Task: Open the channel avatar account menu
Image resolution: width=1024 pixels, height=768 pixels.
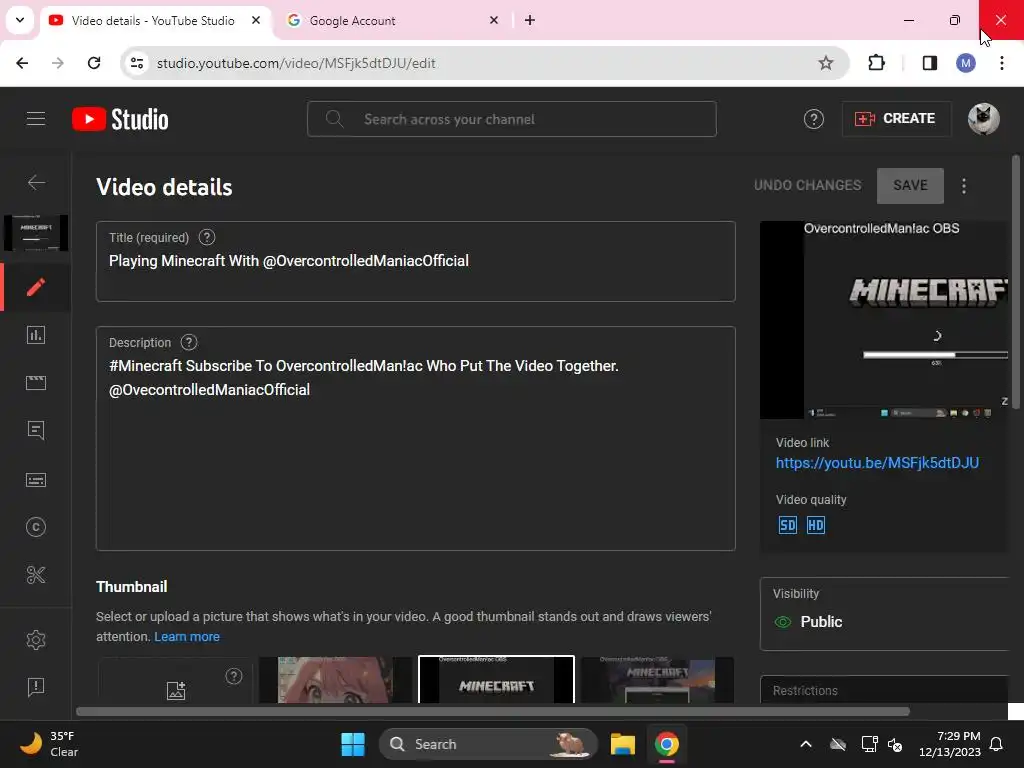Action: (983, 119)
